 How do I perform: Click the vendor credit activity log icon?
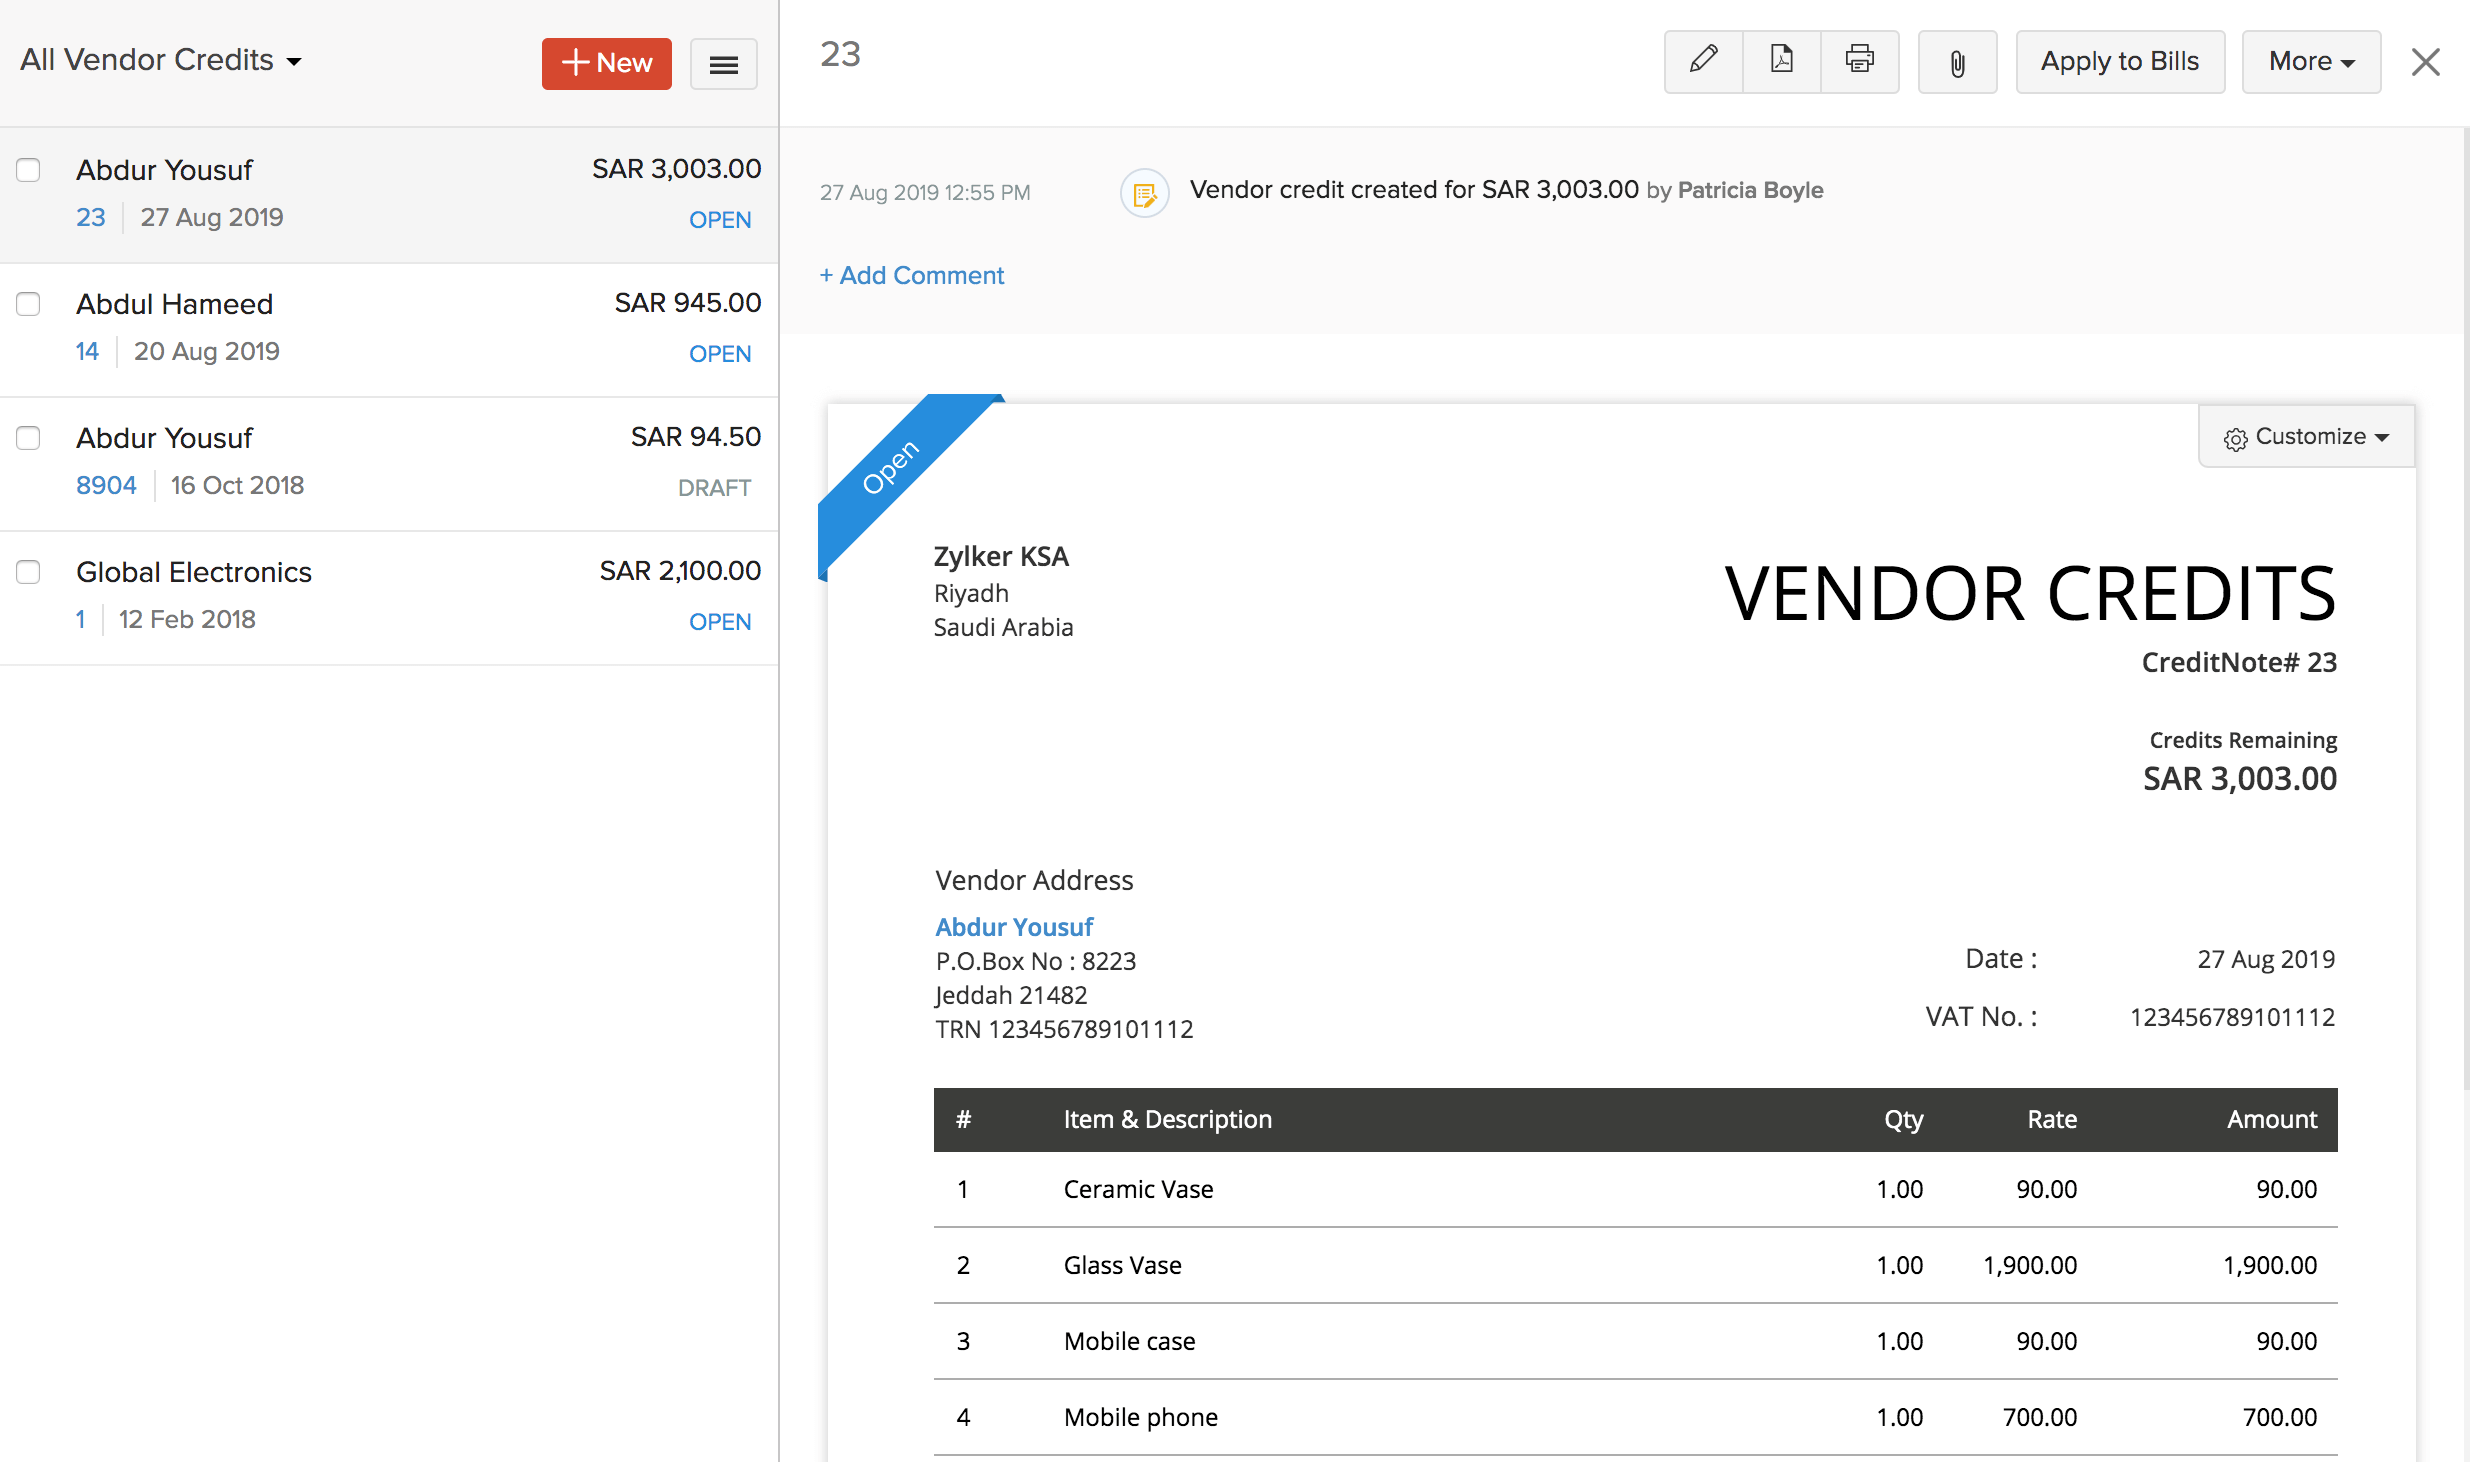[1144, 192]
